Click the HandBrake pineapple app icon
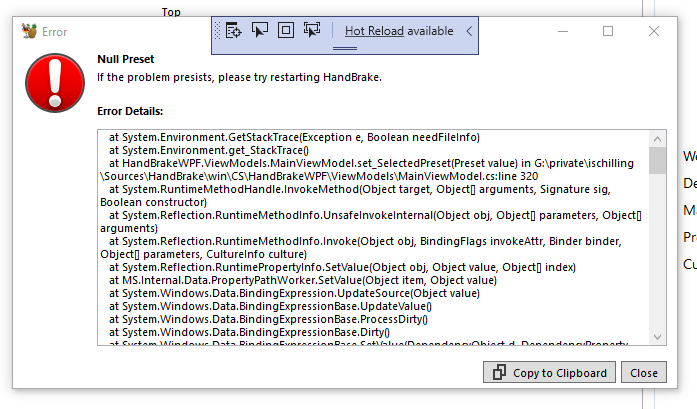The height and width of the screenshot is (409, 697). click(29, 31)
